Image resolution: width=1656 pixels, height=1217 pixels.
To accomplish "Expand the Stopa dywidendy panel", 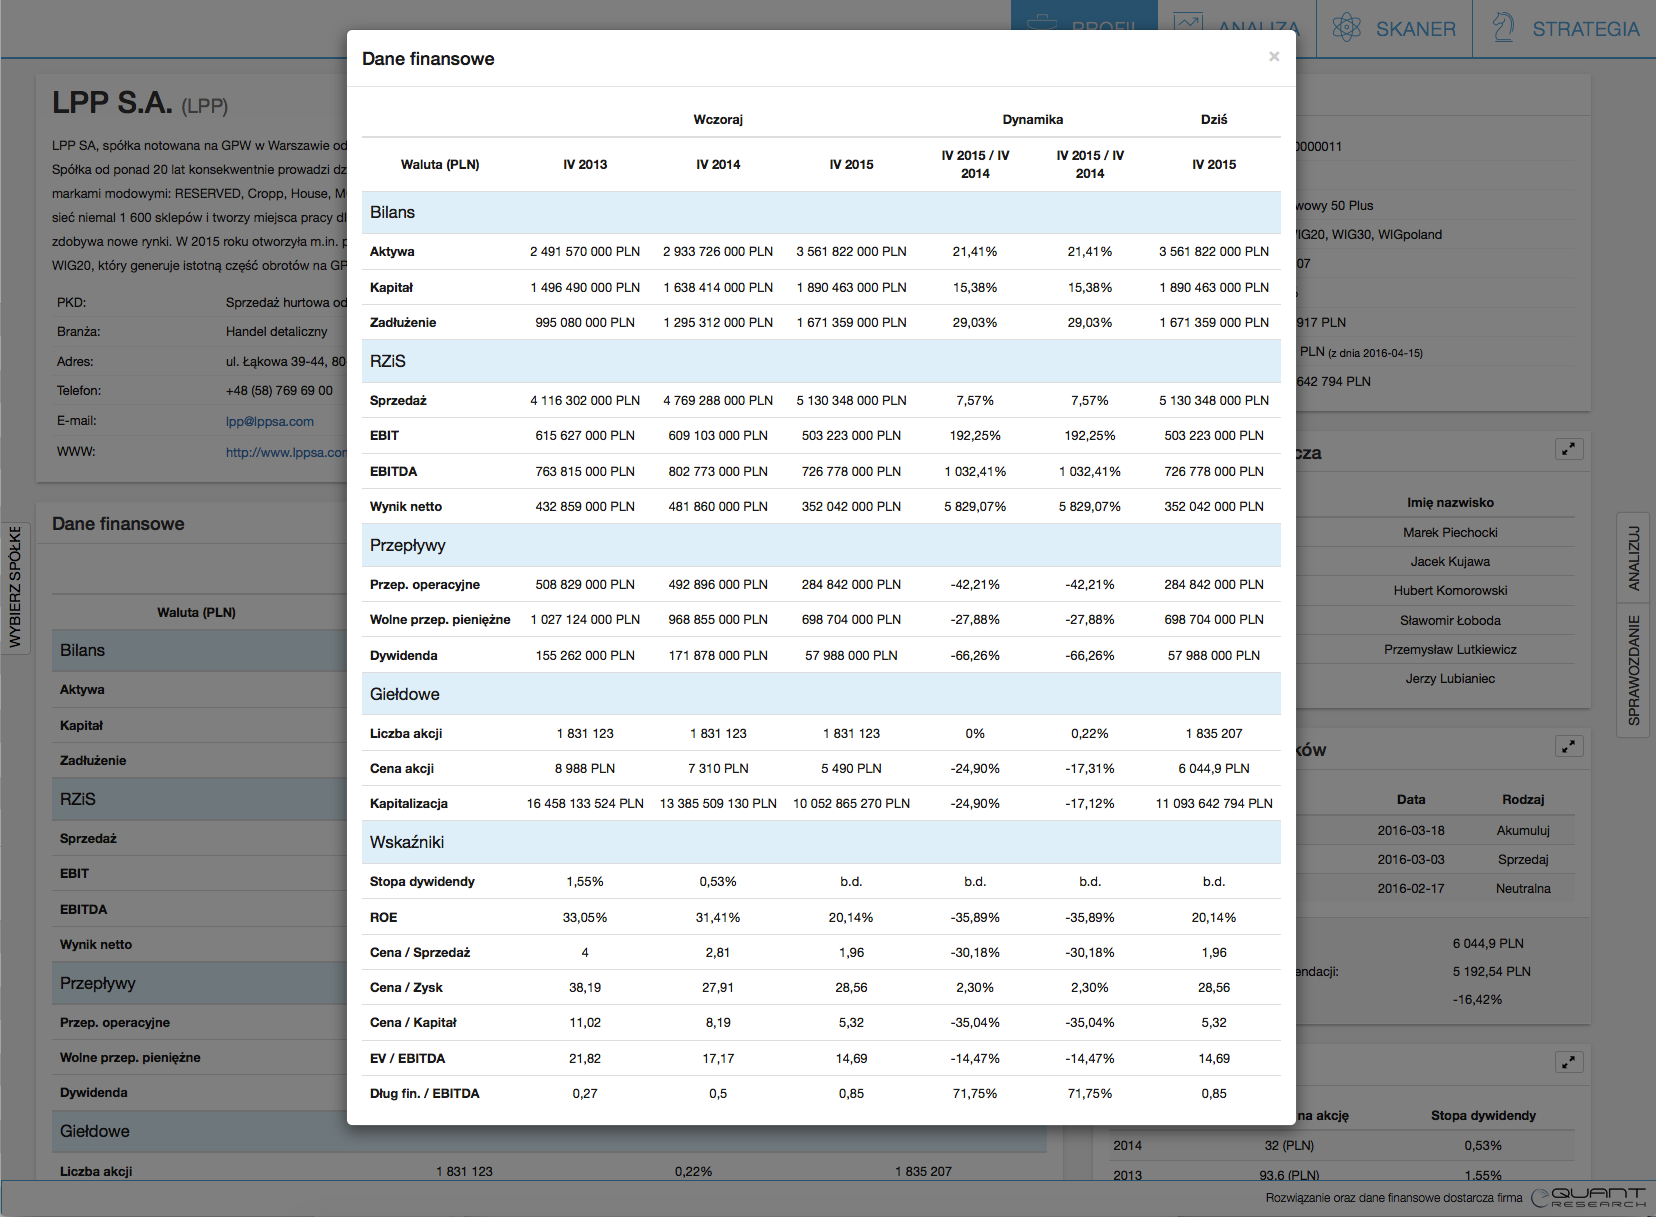I will pos(1569,1062).
